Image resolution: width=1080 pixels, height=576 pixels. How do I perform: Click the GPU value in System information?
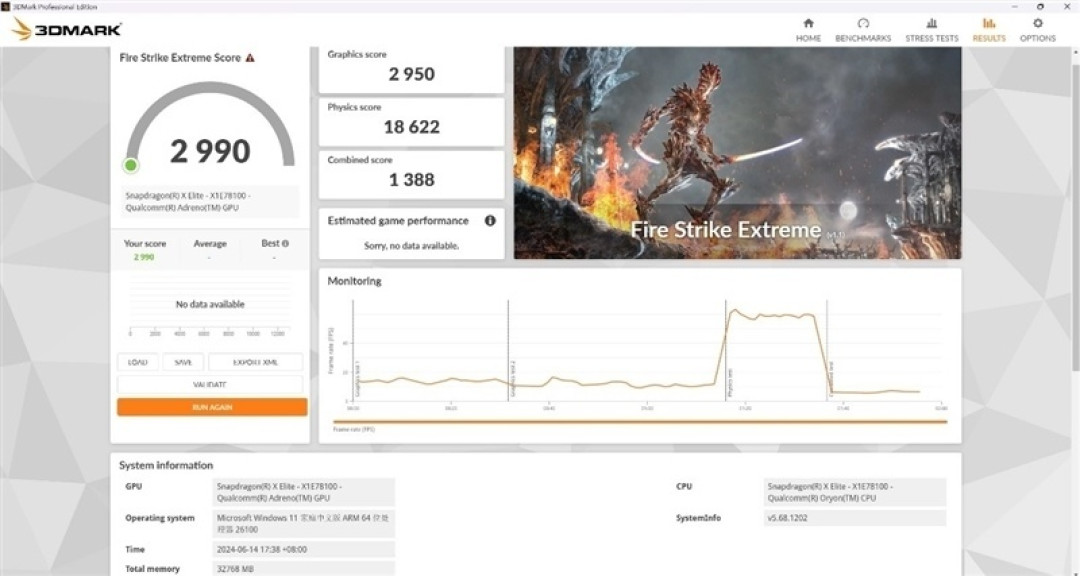[303, 492]
